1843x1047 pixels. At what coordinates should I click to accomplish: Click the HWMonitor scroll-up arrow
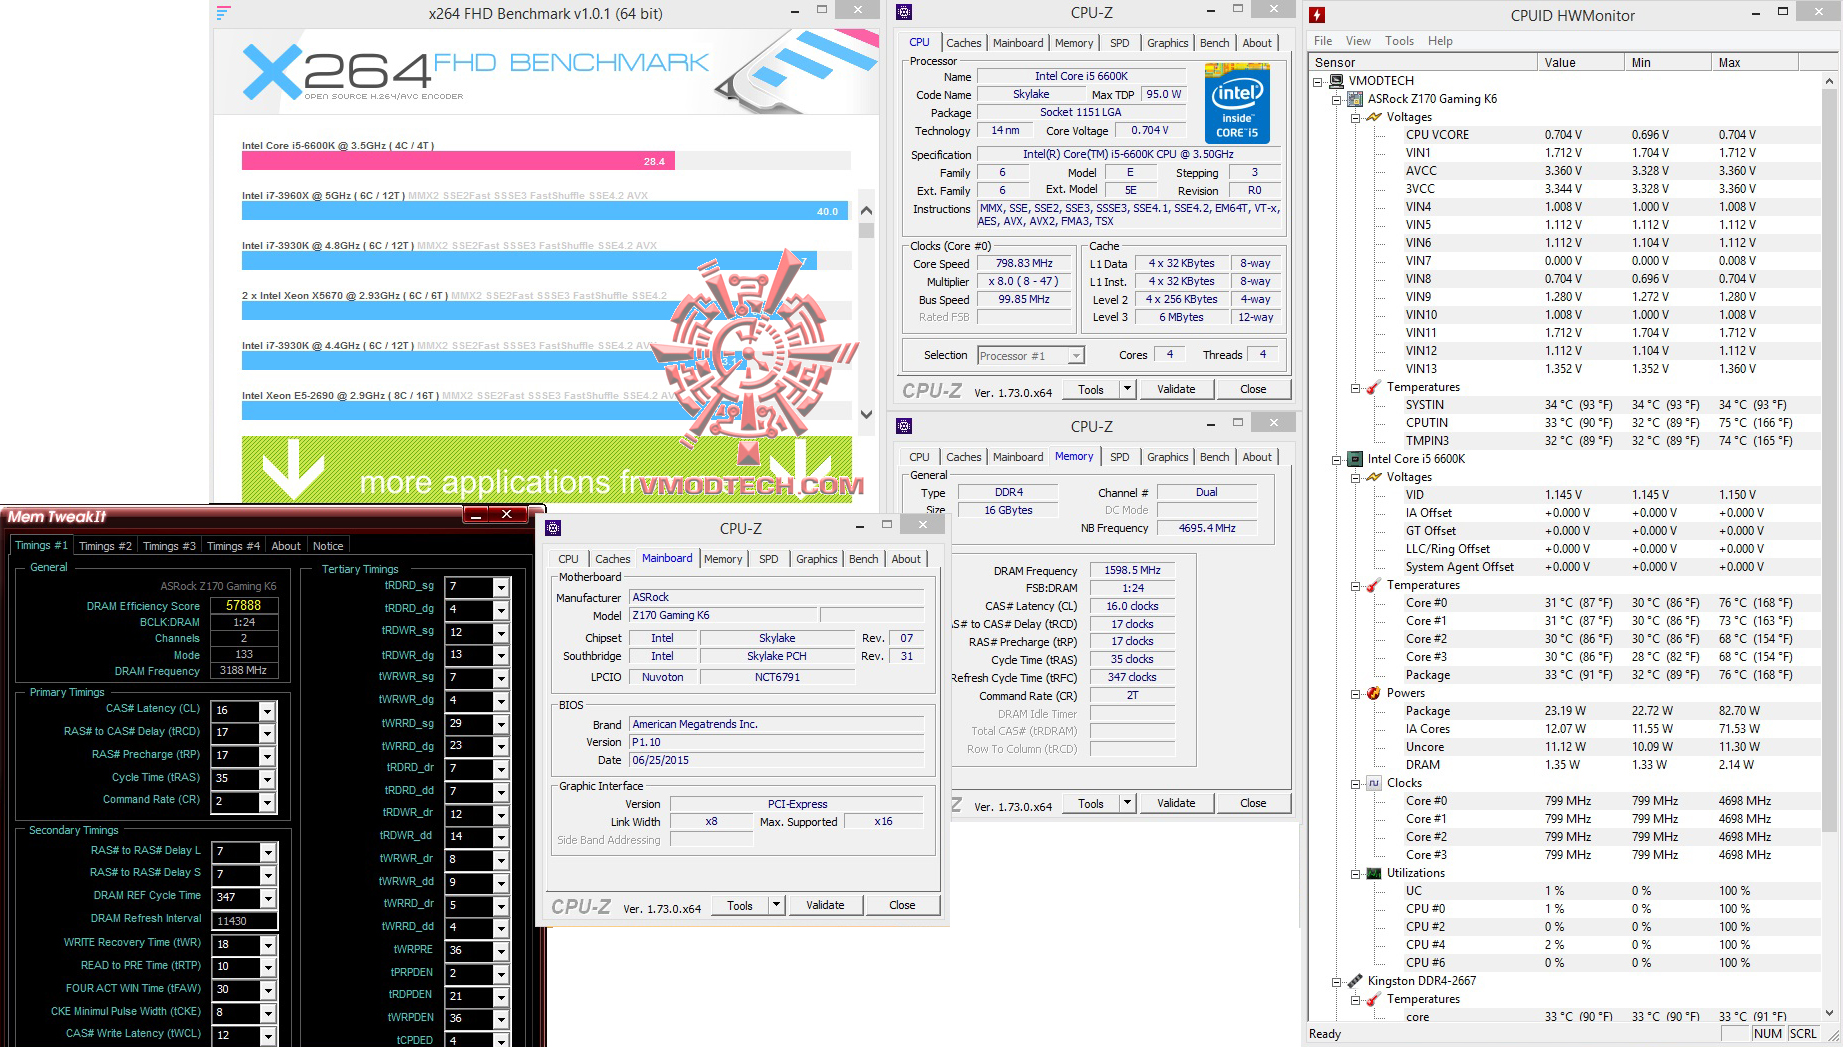tap(1830, 80)
